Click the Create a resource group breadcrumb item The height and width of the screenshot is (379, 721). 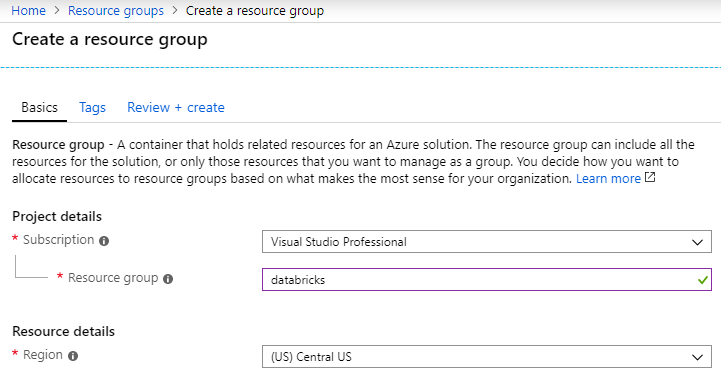pos(255,11)
